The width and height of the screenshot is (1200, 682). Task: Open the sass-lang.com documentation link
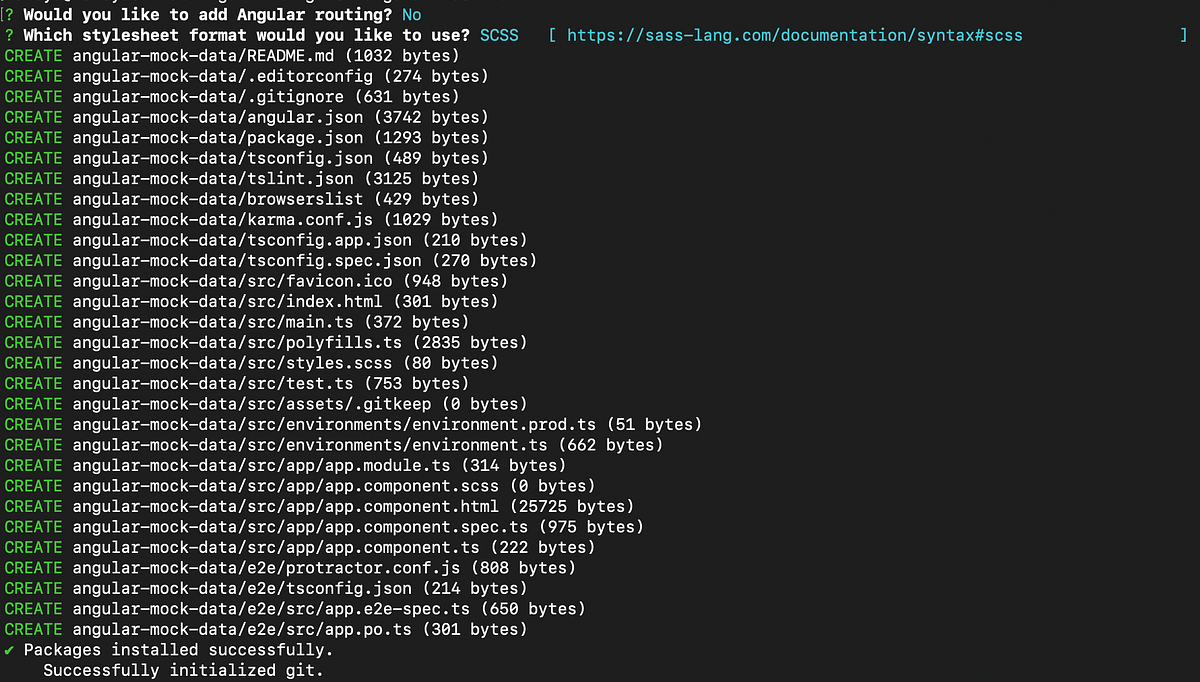coord(795,35)
